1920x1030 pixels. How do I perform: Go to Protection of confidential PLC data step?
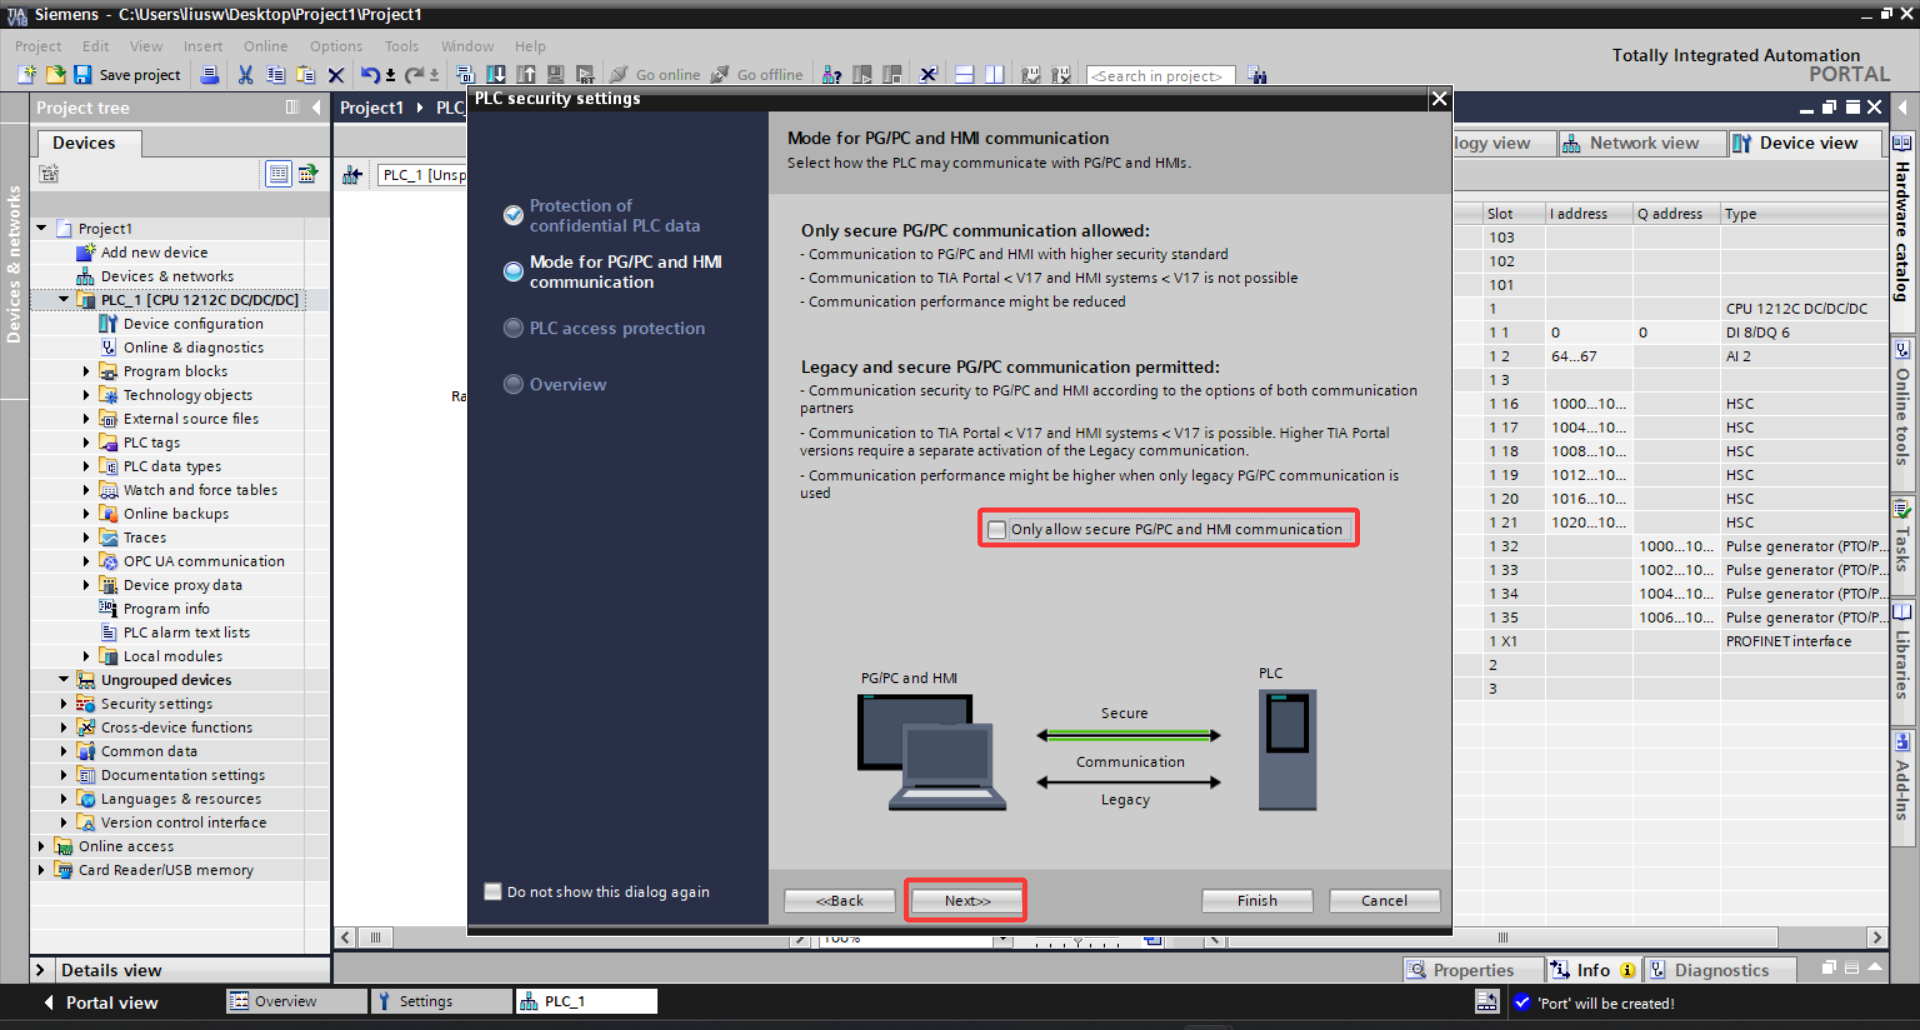(614, 215)
